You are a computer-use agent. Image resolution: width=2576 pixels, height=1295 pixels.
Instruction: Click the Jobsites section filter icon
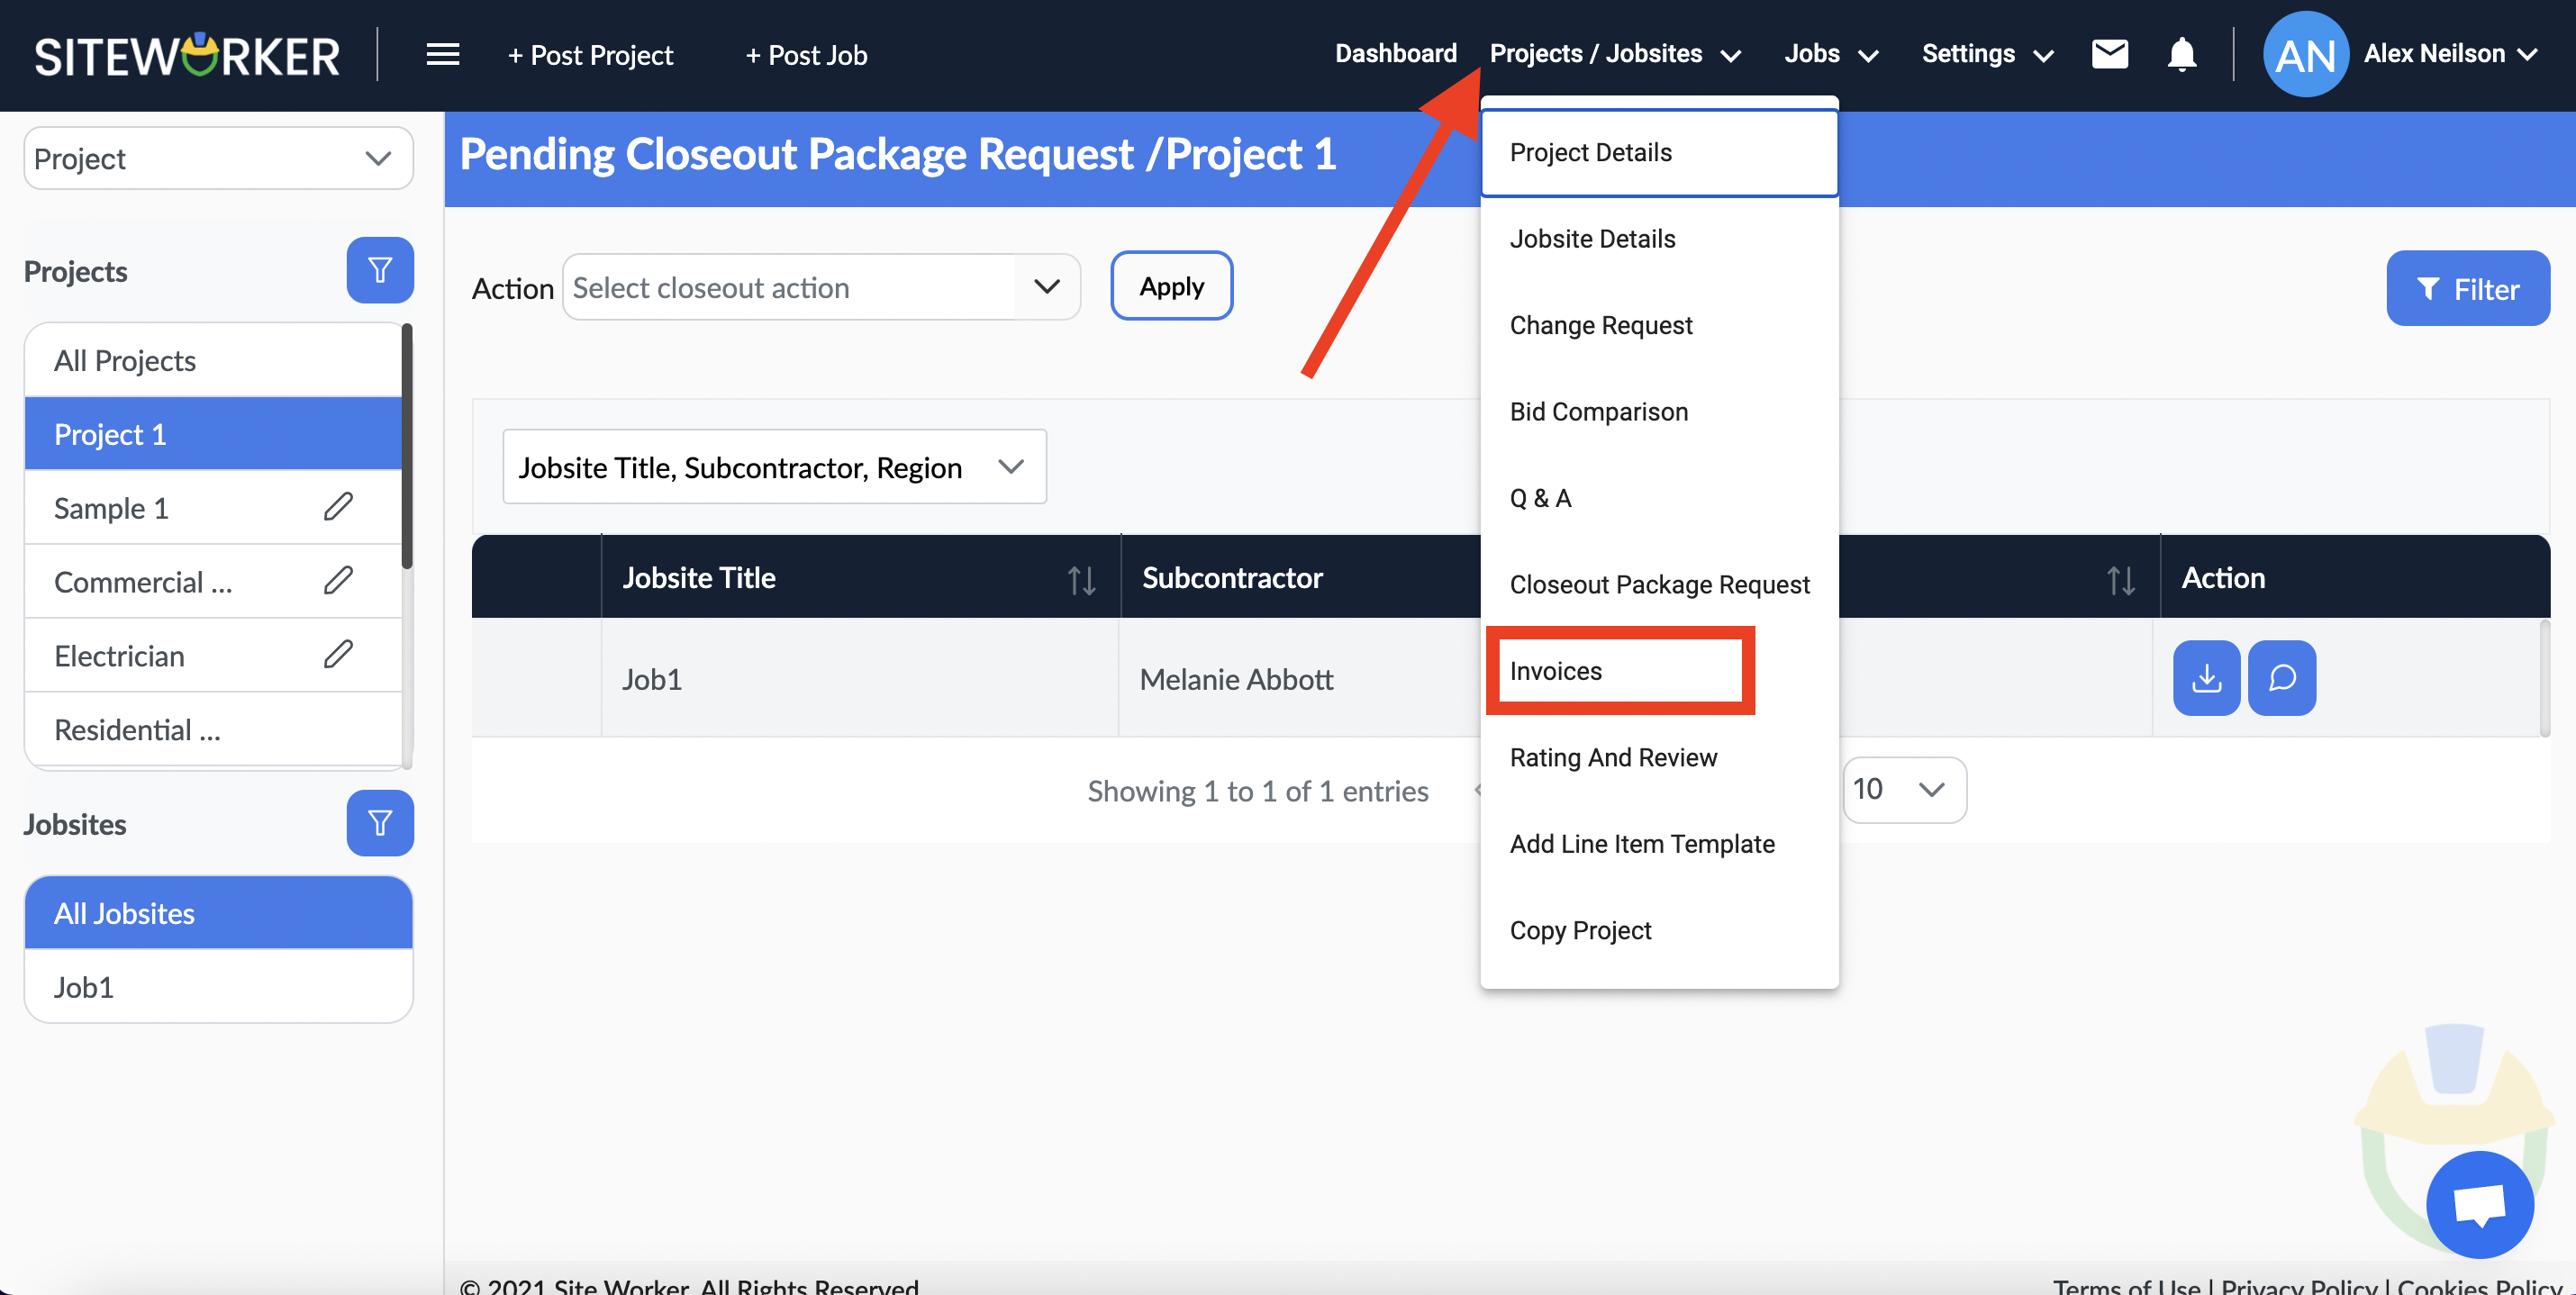pyautogui.click(x=378, y=822)
